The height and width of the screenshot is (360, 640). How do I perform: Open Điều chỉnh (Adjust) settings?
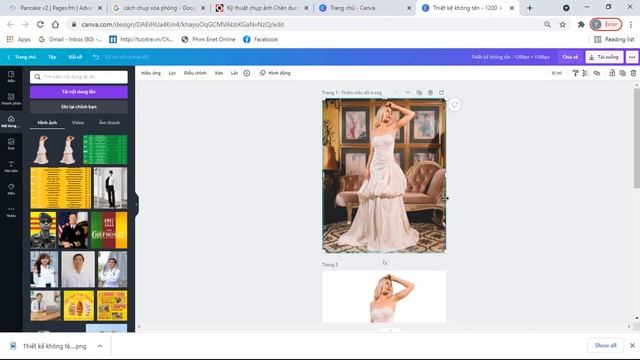coord(195,73)
